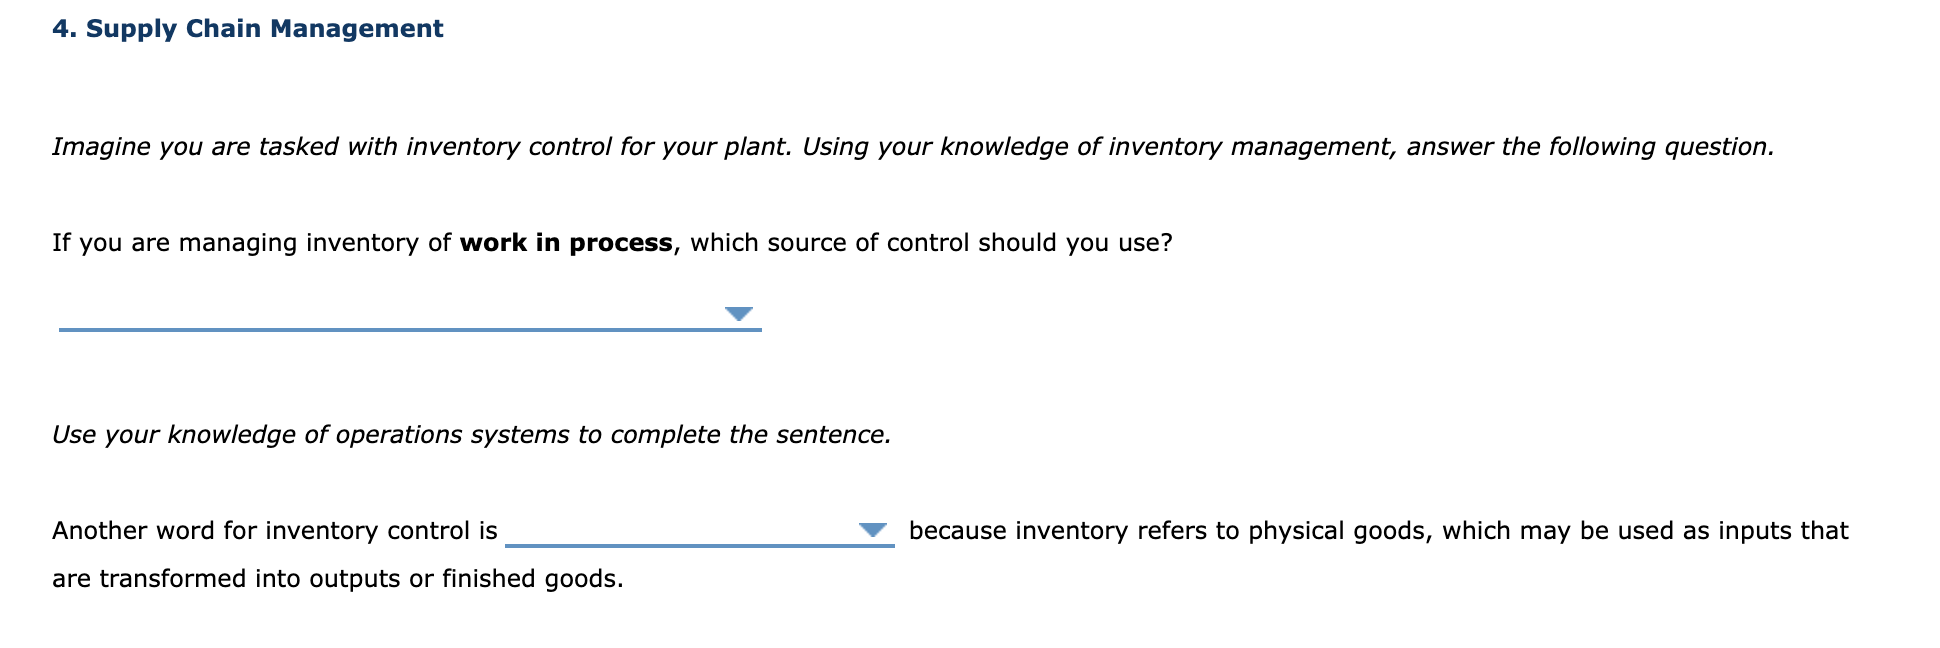Click the question about managing inventory
1940x648 pixels.
(612, 242)
